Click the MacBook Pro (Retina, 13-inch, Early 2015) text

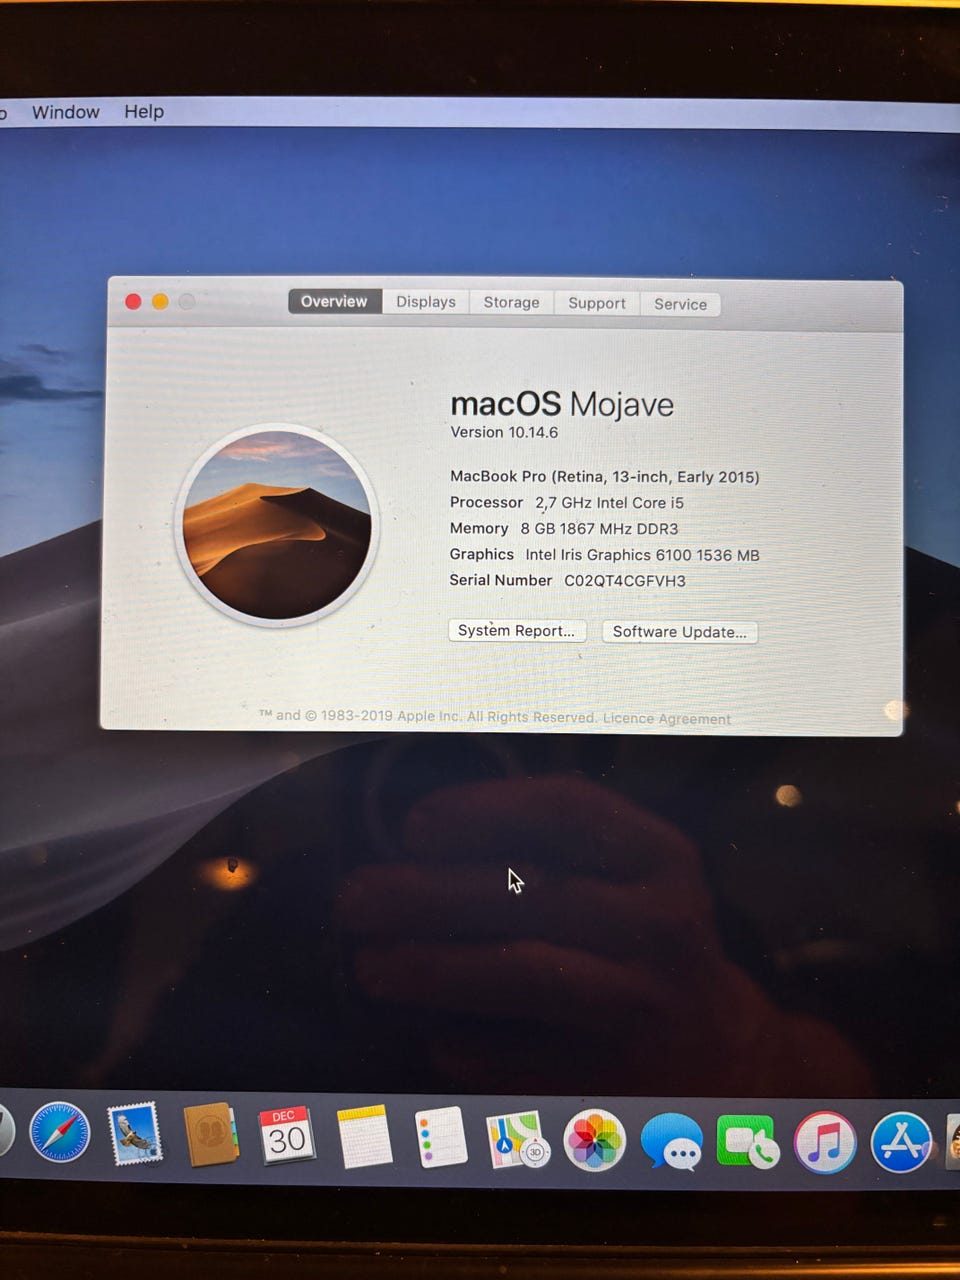pyautogui.click(x=605, y=477)
